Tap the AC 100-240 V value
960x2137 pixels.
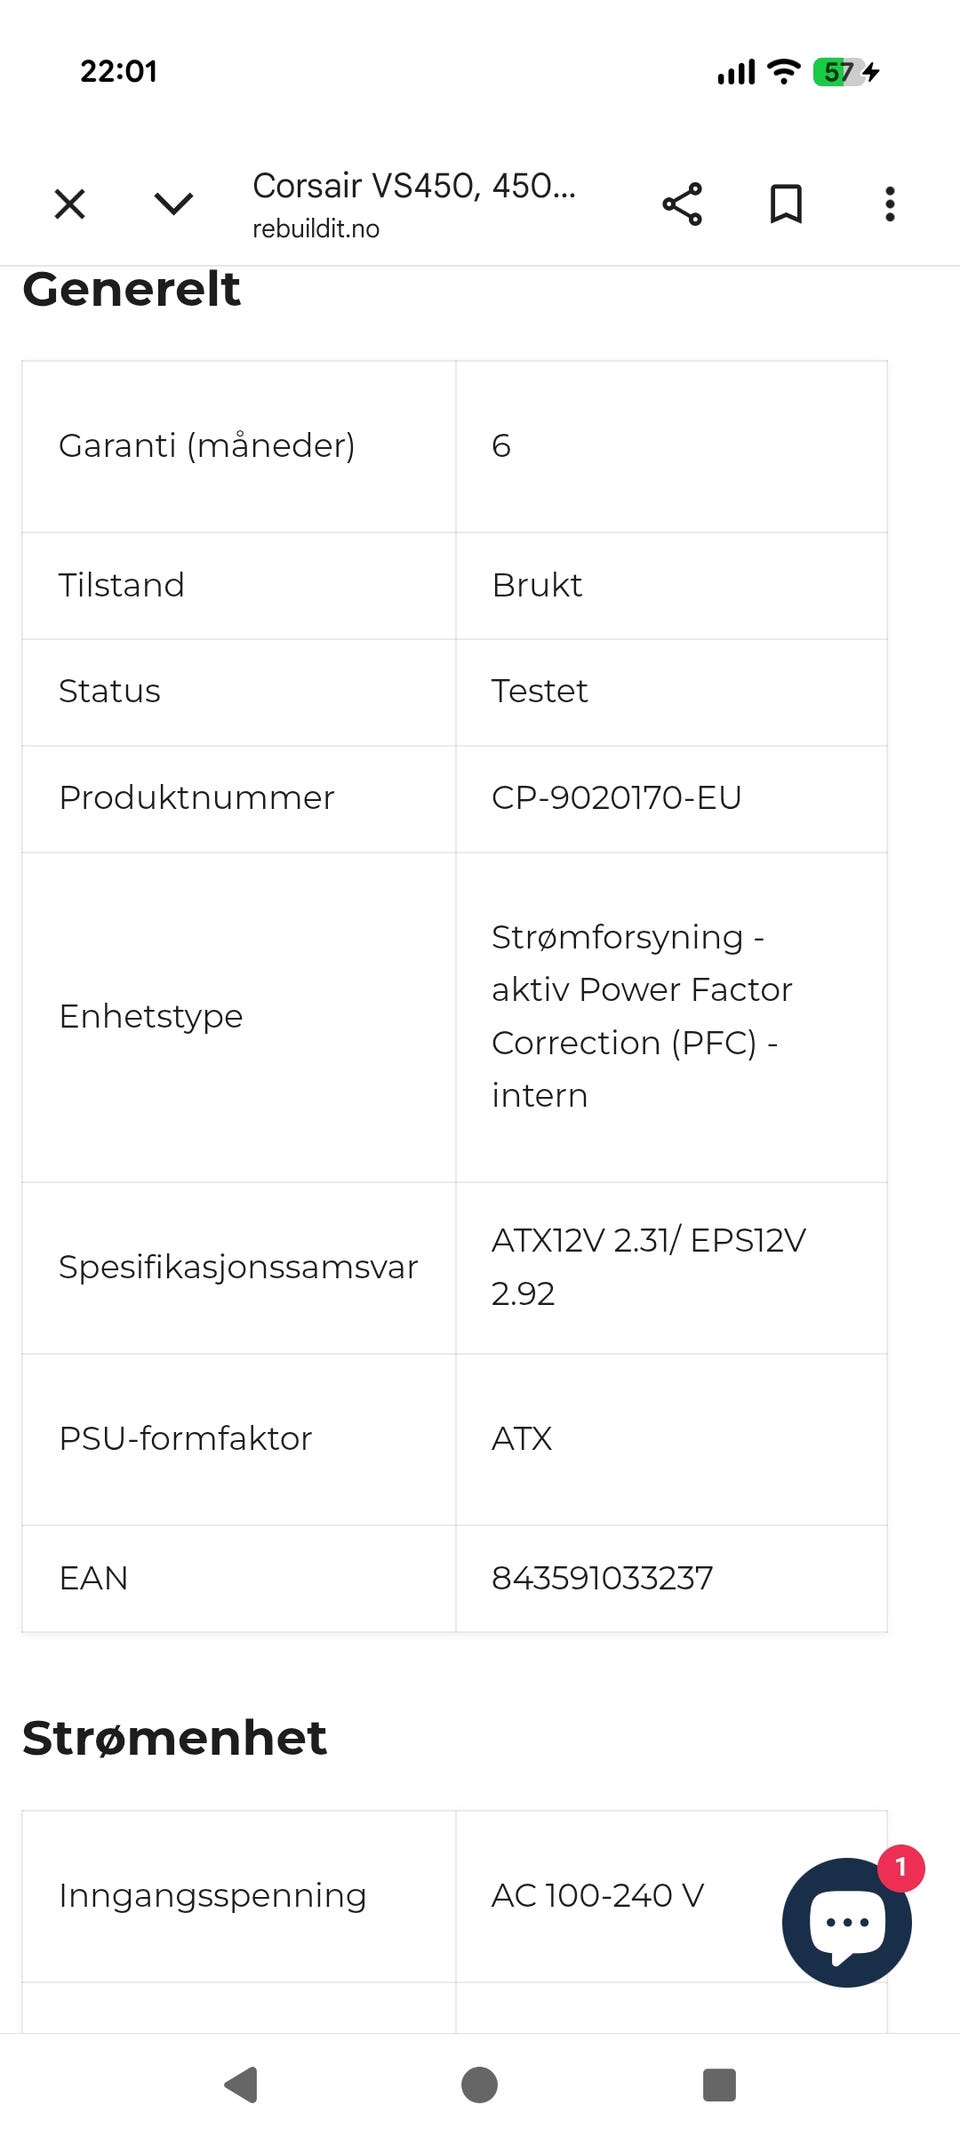click(x=598, y=1895)
